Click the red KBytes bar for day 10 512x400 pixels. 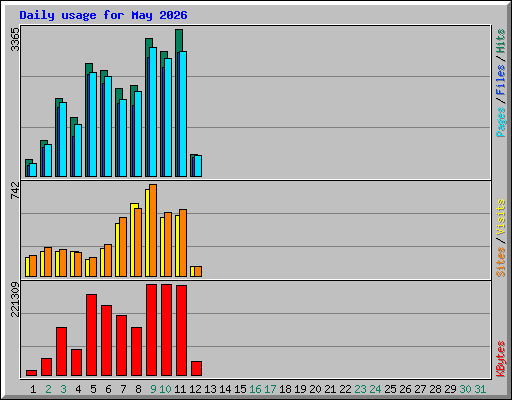167,330
